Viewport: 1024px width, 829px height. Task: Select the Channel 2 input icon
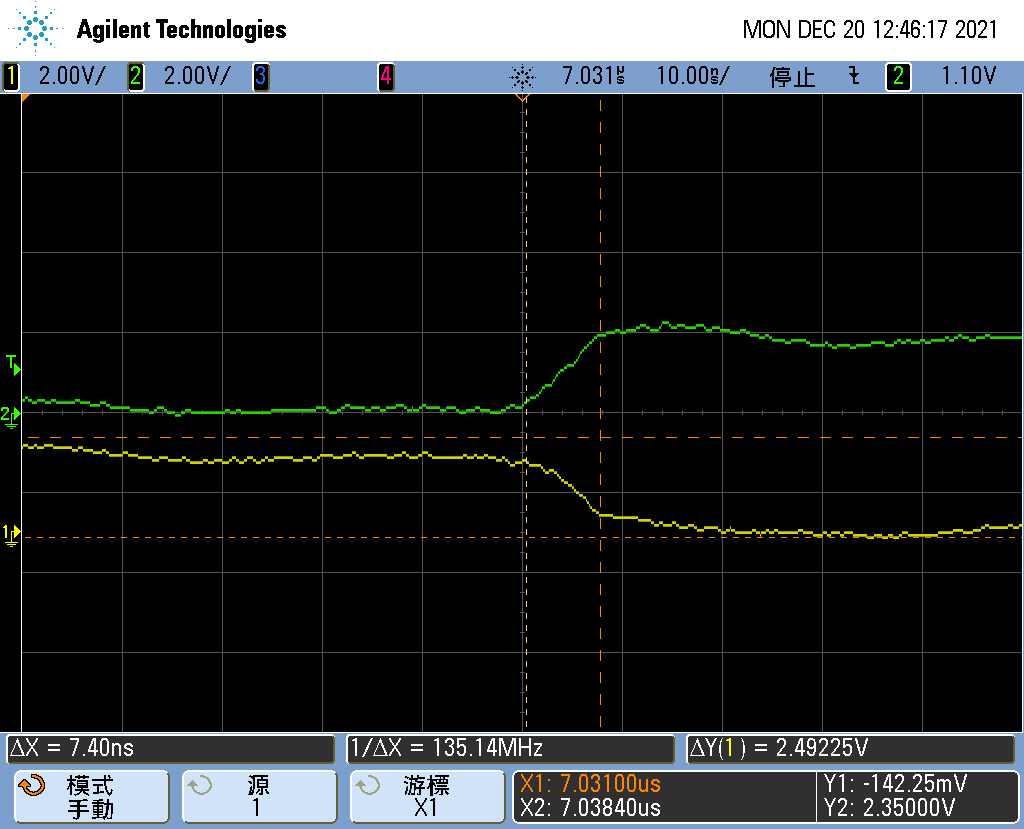tap(135, 76)
